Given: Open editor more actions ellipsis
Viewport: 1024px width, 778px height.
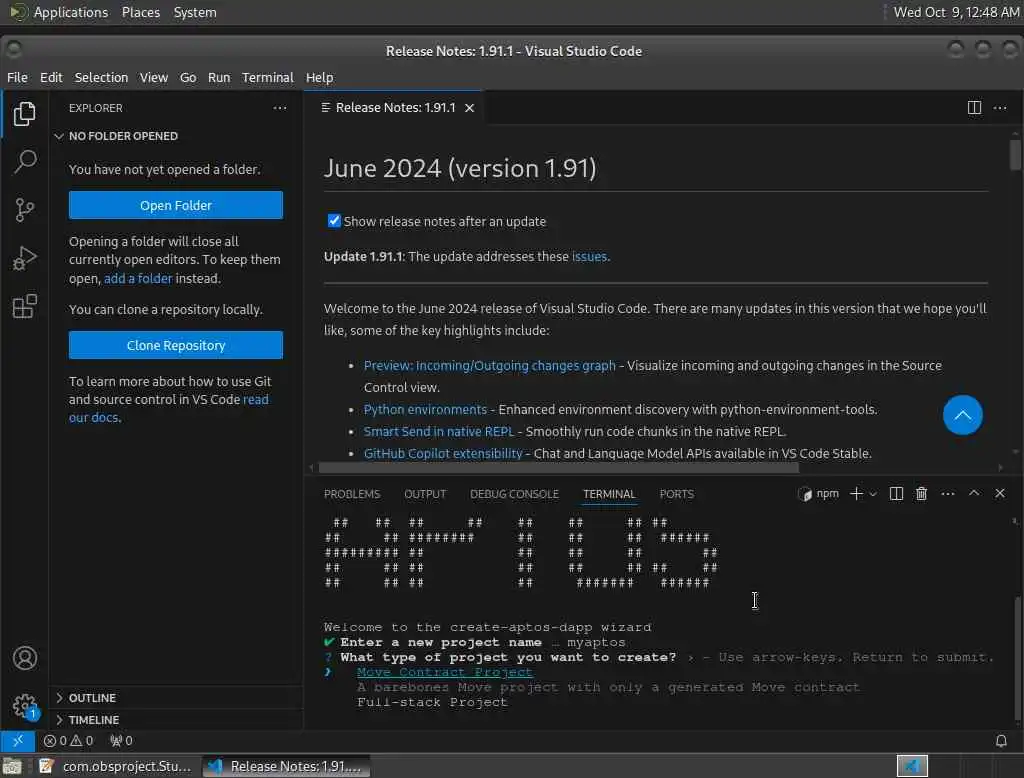Looking at the screenshot, I should [1000, 108].
